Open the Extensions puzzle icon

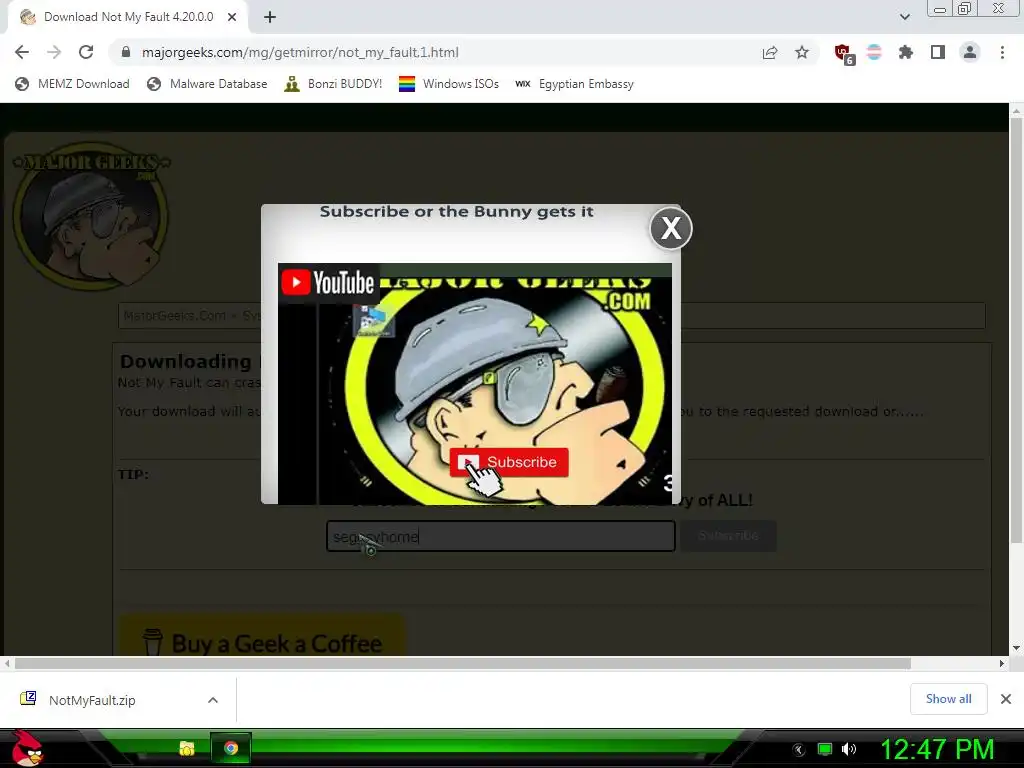click(906, 52)
